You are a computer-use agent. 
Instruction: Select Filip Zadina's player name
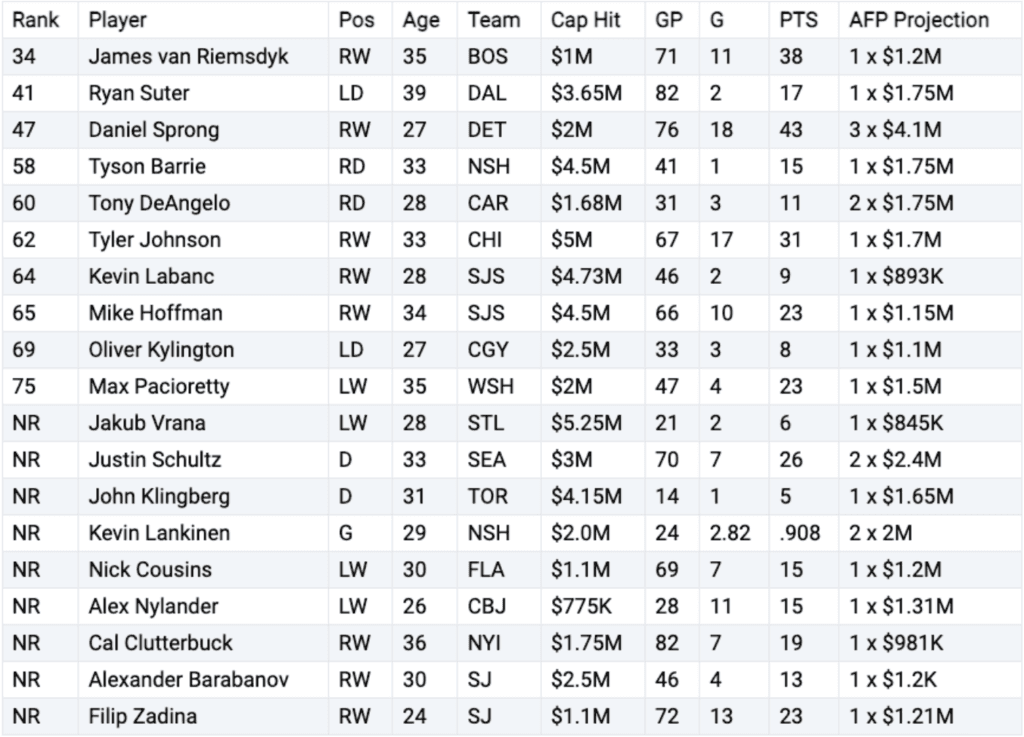143,716
